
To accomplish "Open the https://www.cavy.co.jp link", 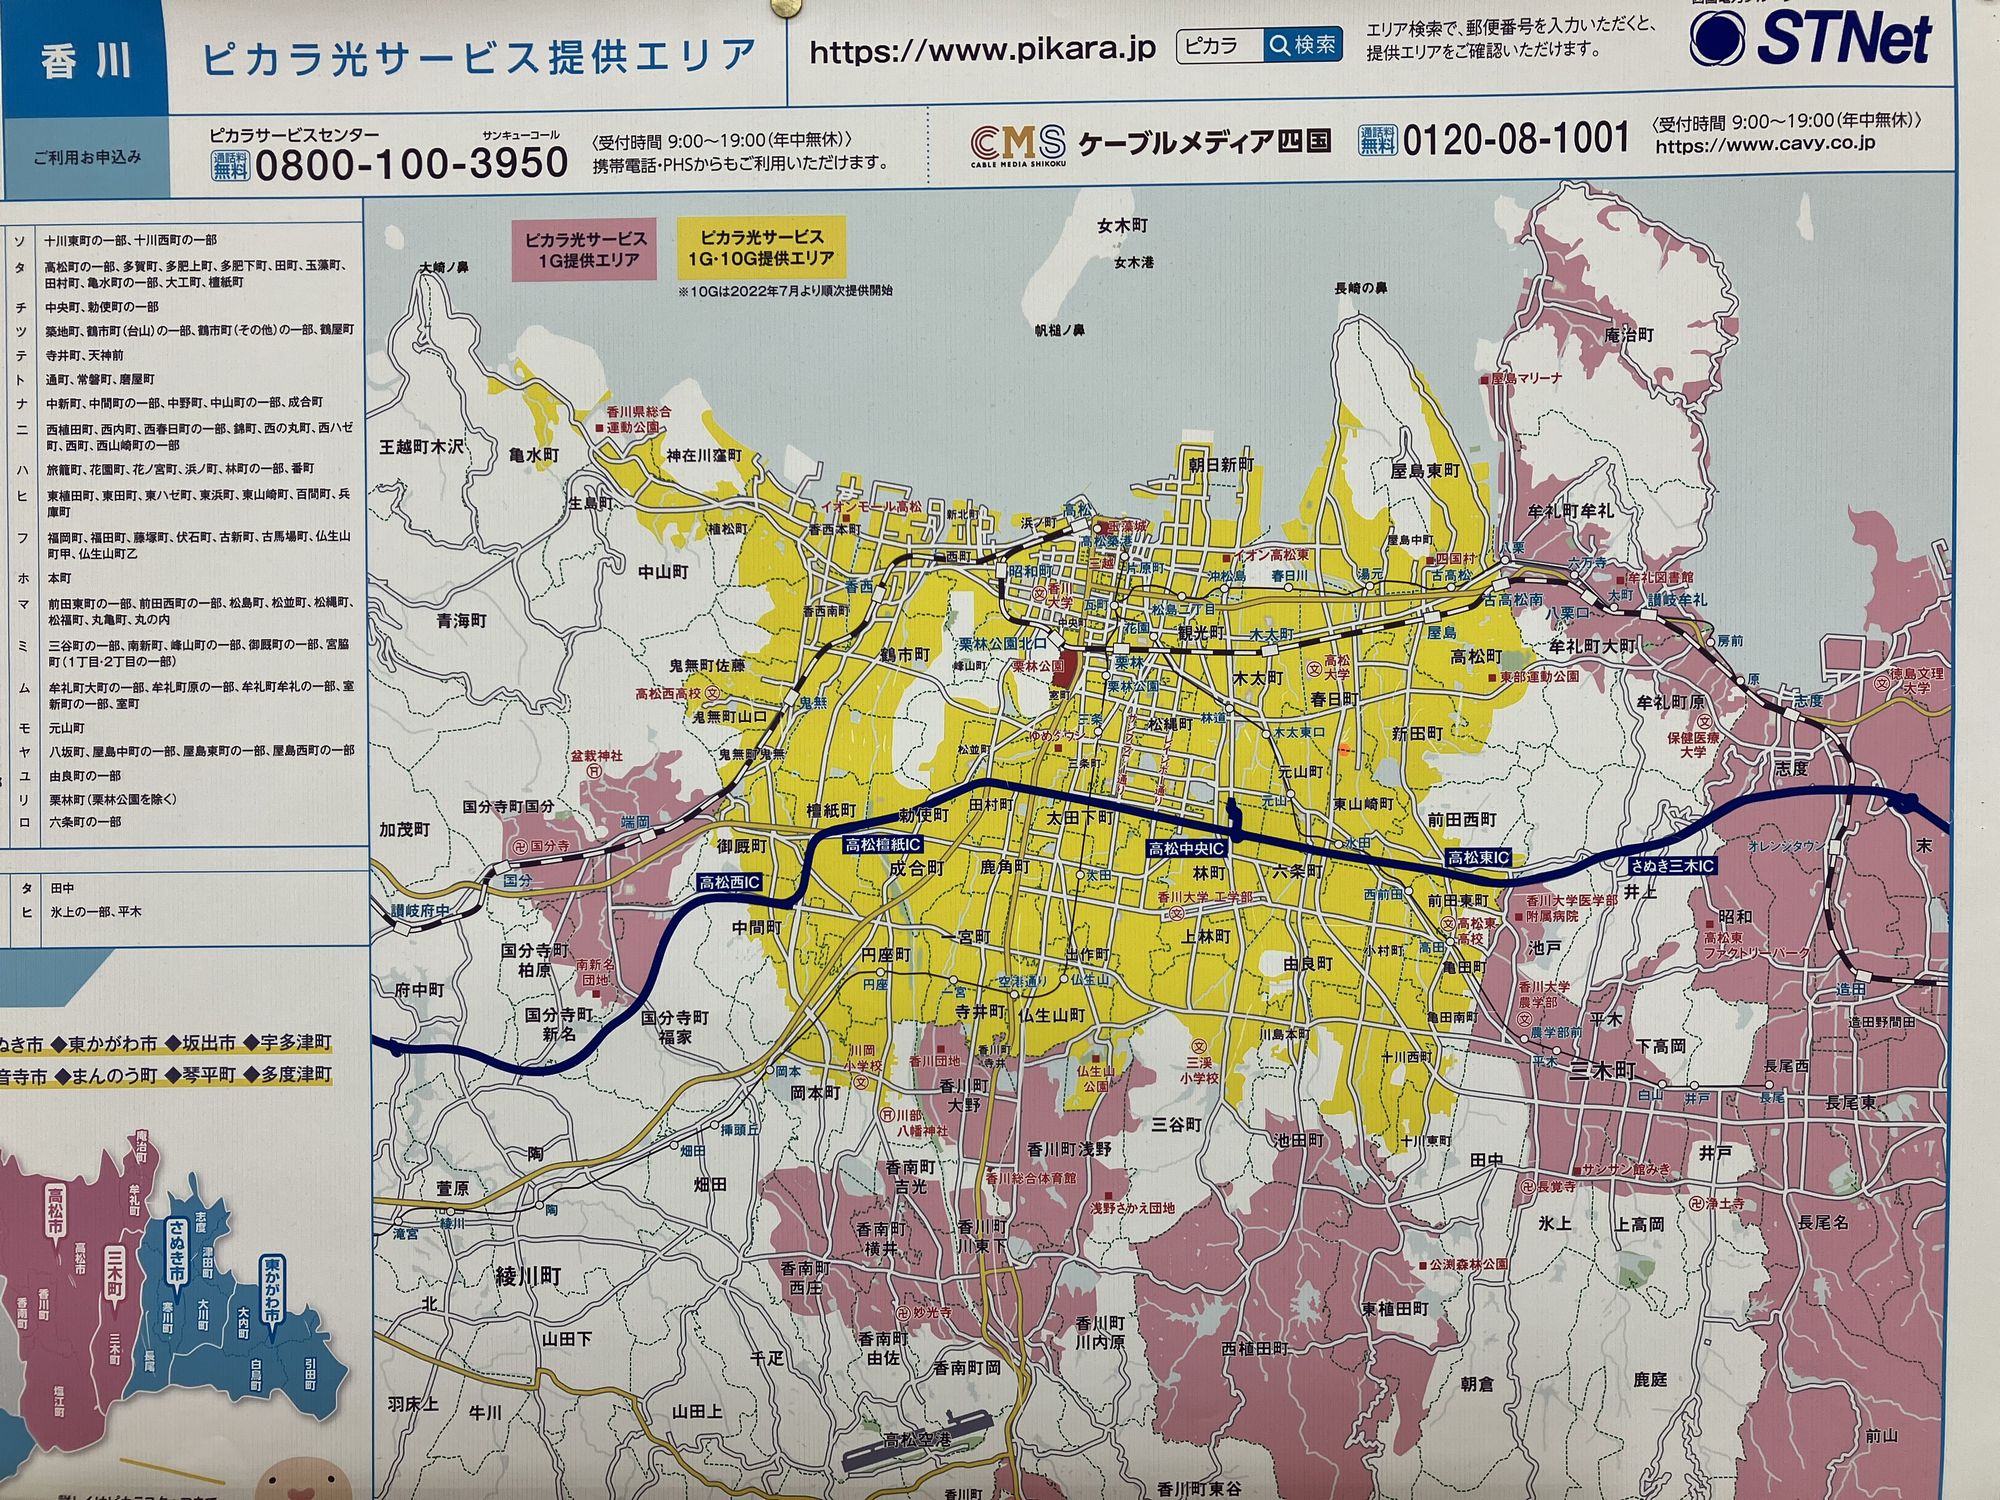I will (1765, 145).
